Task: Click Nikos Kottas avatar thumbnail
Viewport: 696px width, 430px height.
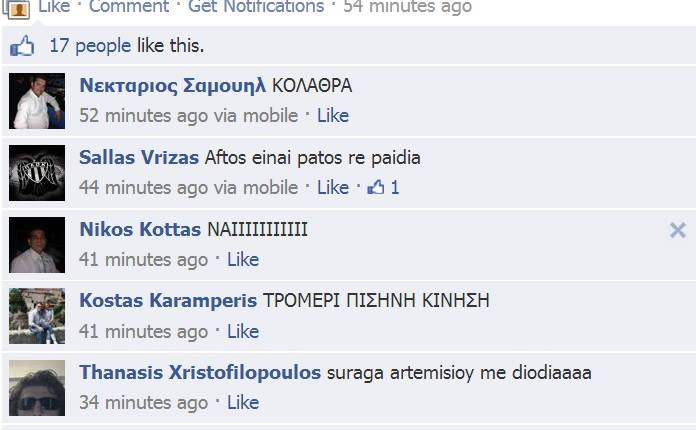Action: 37,245
